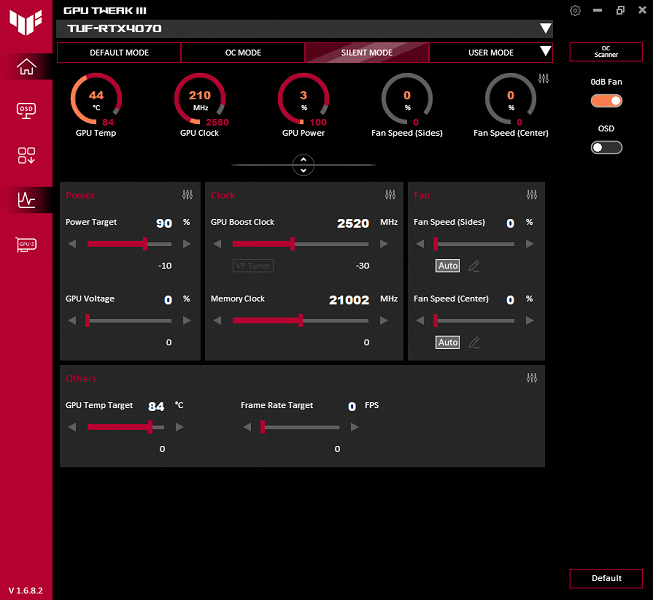Open the OSD settings sidebar icon
This screenshot has height=600, width=653.
[x=26, y=111]
